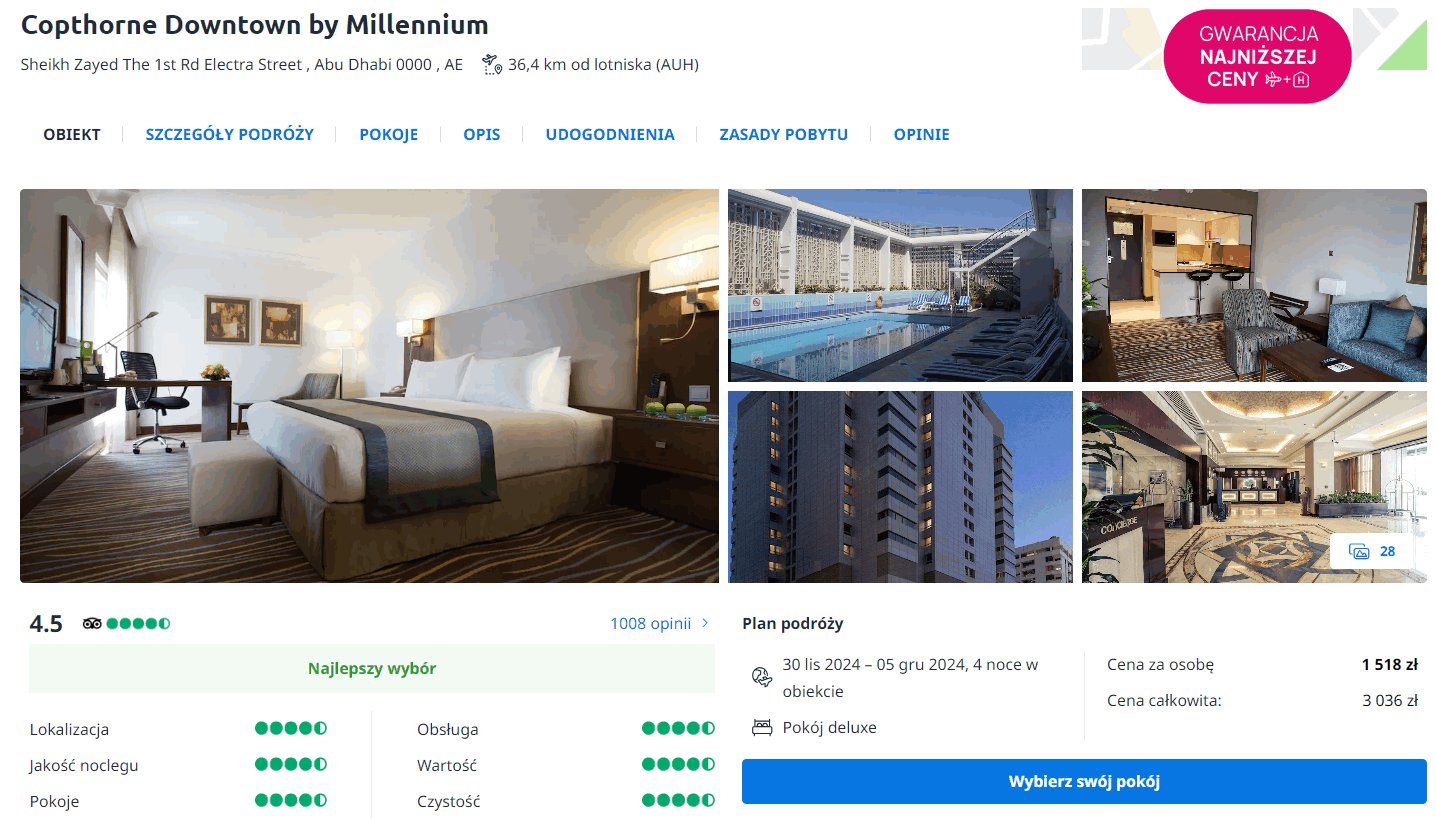Click the Wybierz swój pokój button

1083,782
